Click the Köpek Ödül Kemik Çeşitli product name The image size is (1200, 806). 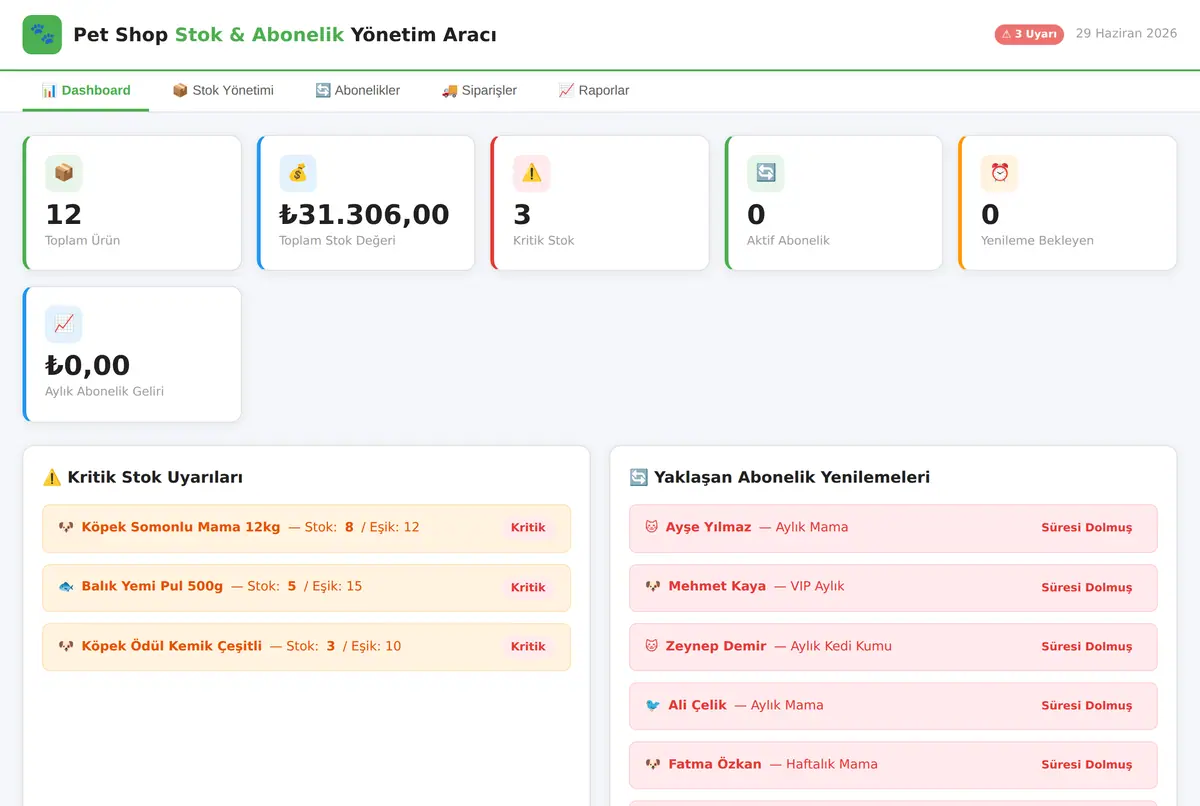tap(172, 646)
